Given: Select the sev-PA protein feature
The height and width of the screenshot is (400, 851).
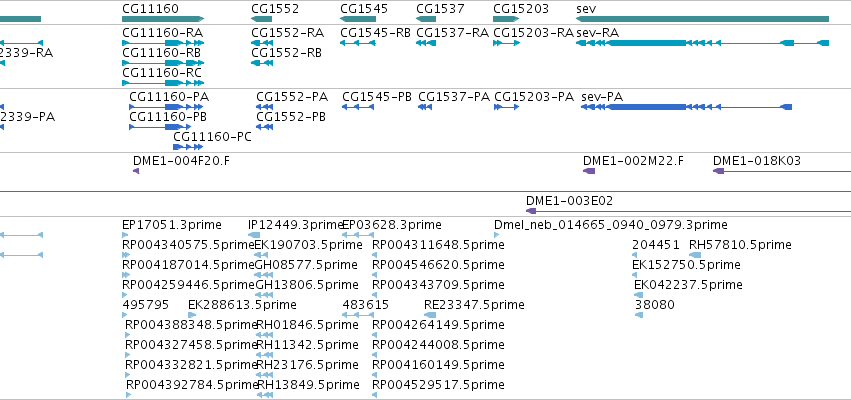Looking at the screenshot, I should tap(686, 107).
